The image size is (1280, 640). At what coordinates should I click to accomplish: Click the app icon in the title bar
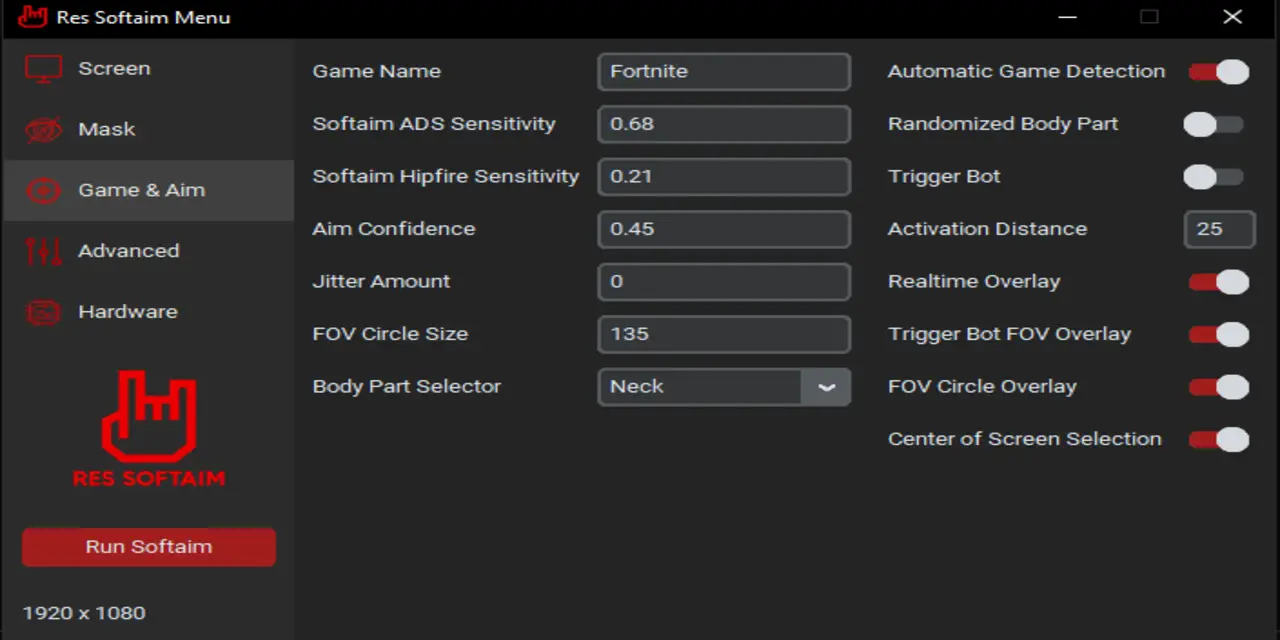click(32, 17)
